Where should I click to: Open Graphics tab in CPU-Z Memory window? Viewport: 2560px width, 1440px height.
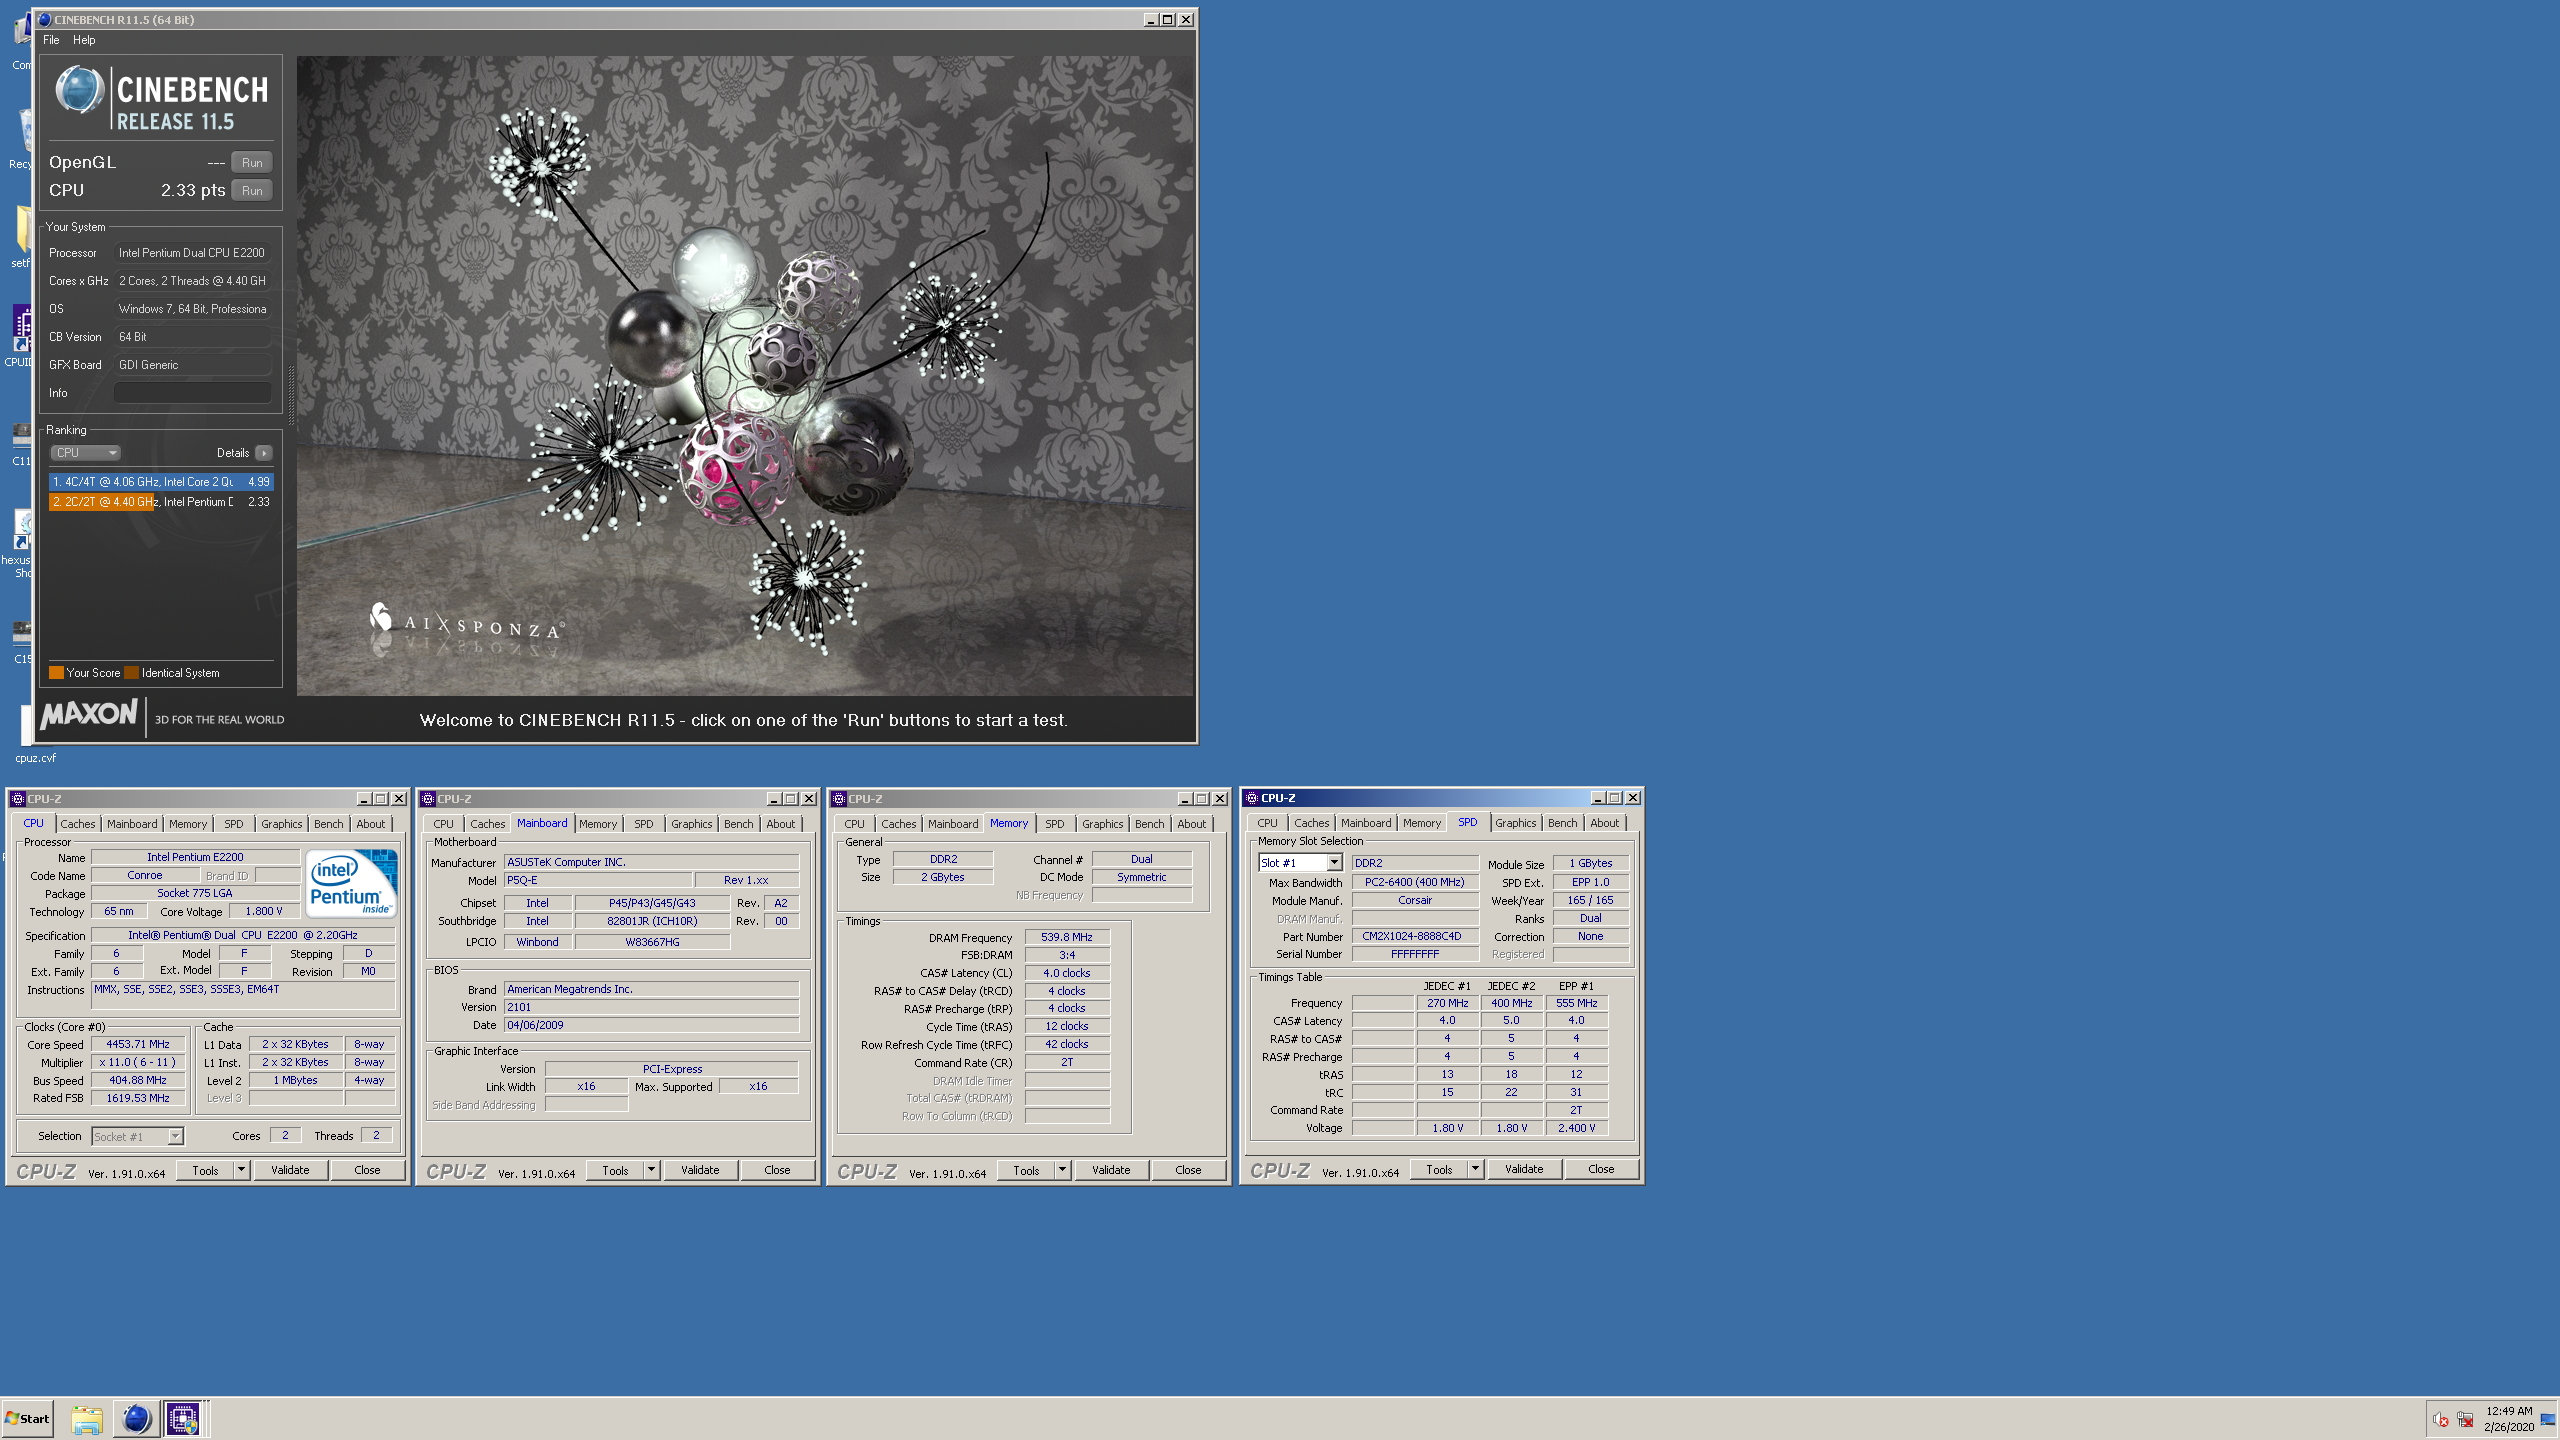click(1102, 824)
